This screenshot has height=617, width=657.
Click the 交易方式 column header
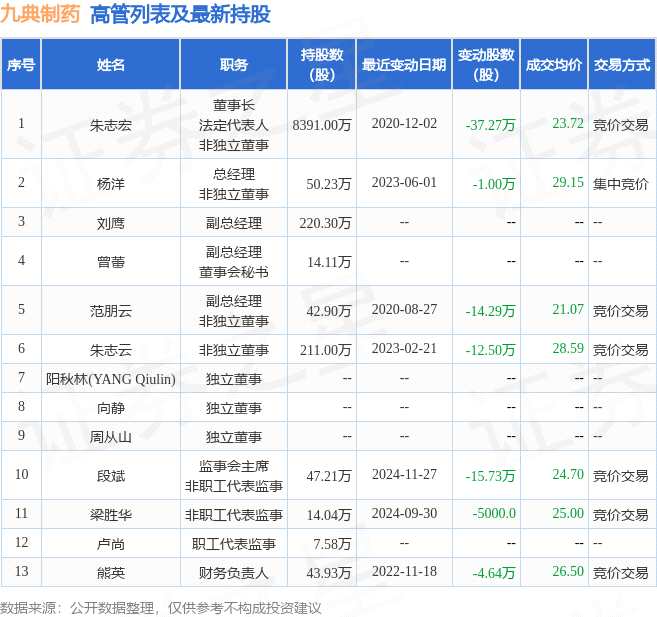[622, 65]
